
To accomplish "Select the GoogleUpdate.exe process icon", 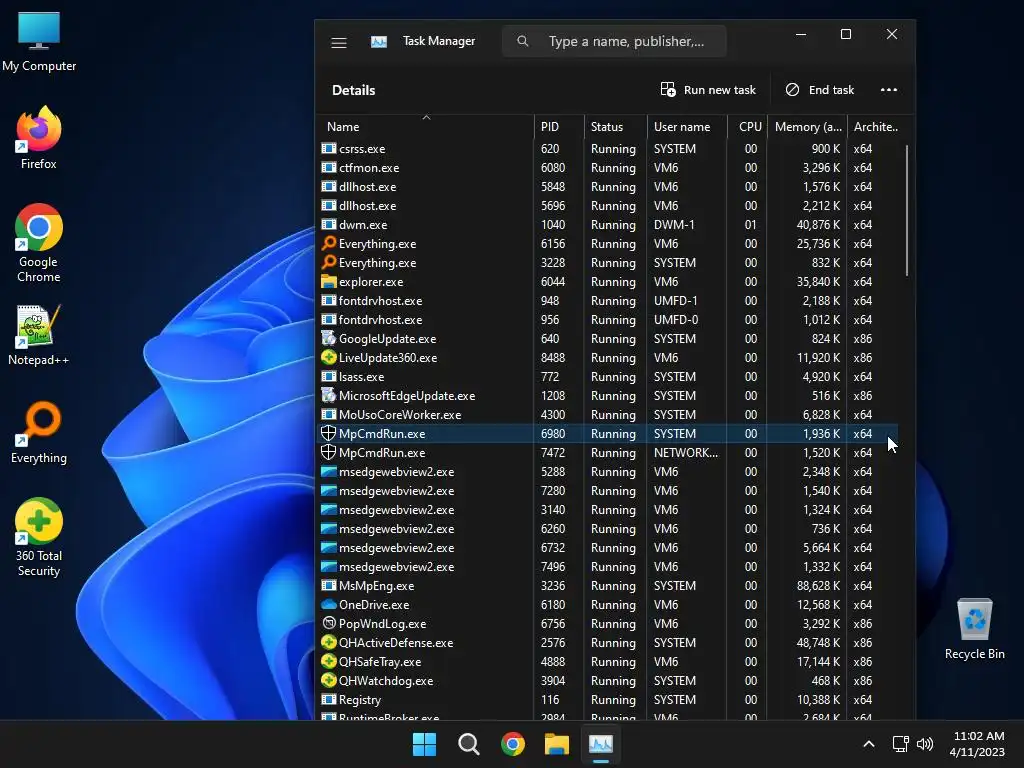I will tap(329, 339).
